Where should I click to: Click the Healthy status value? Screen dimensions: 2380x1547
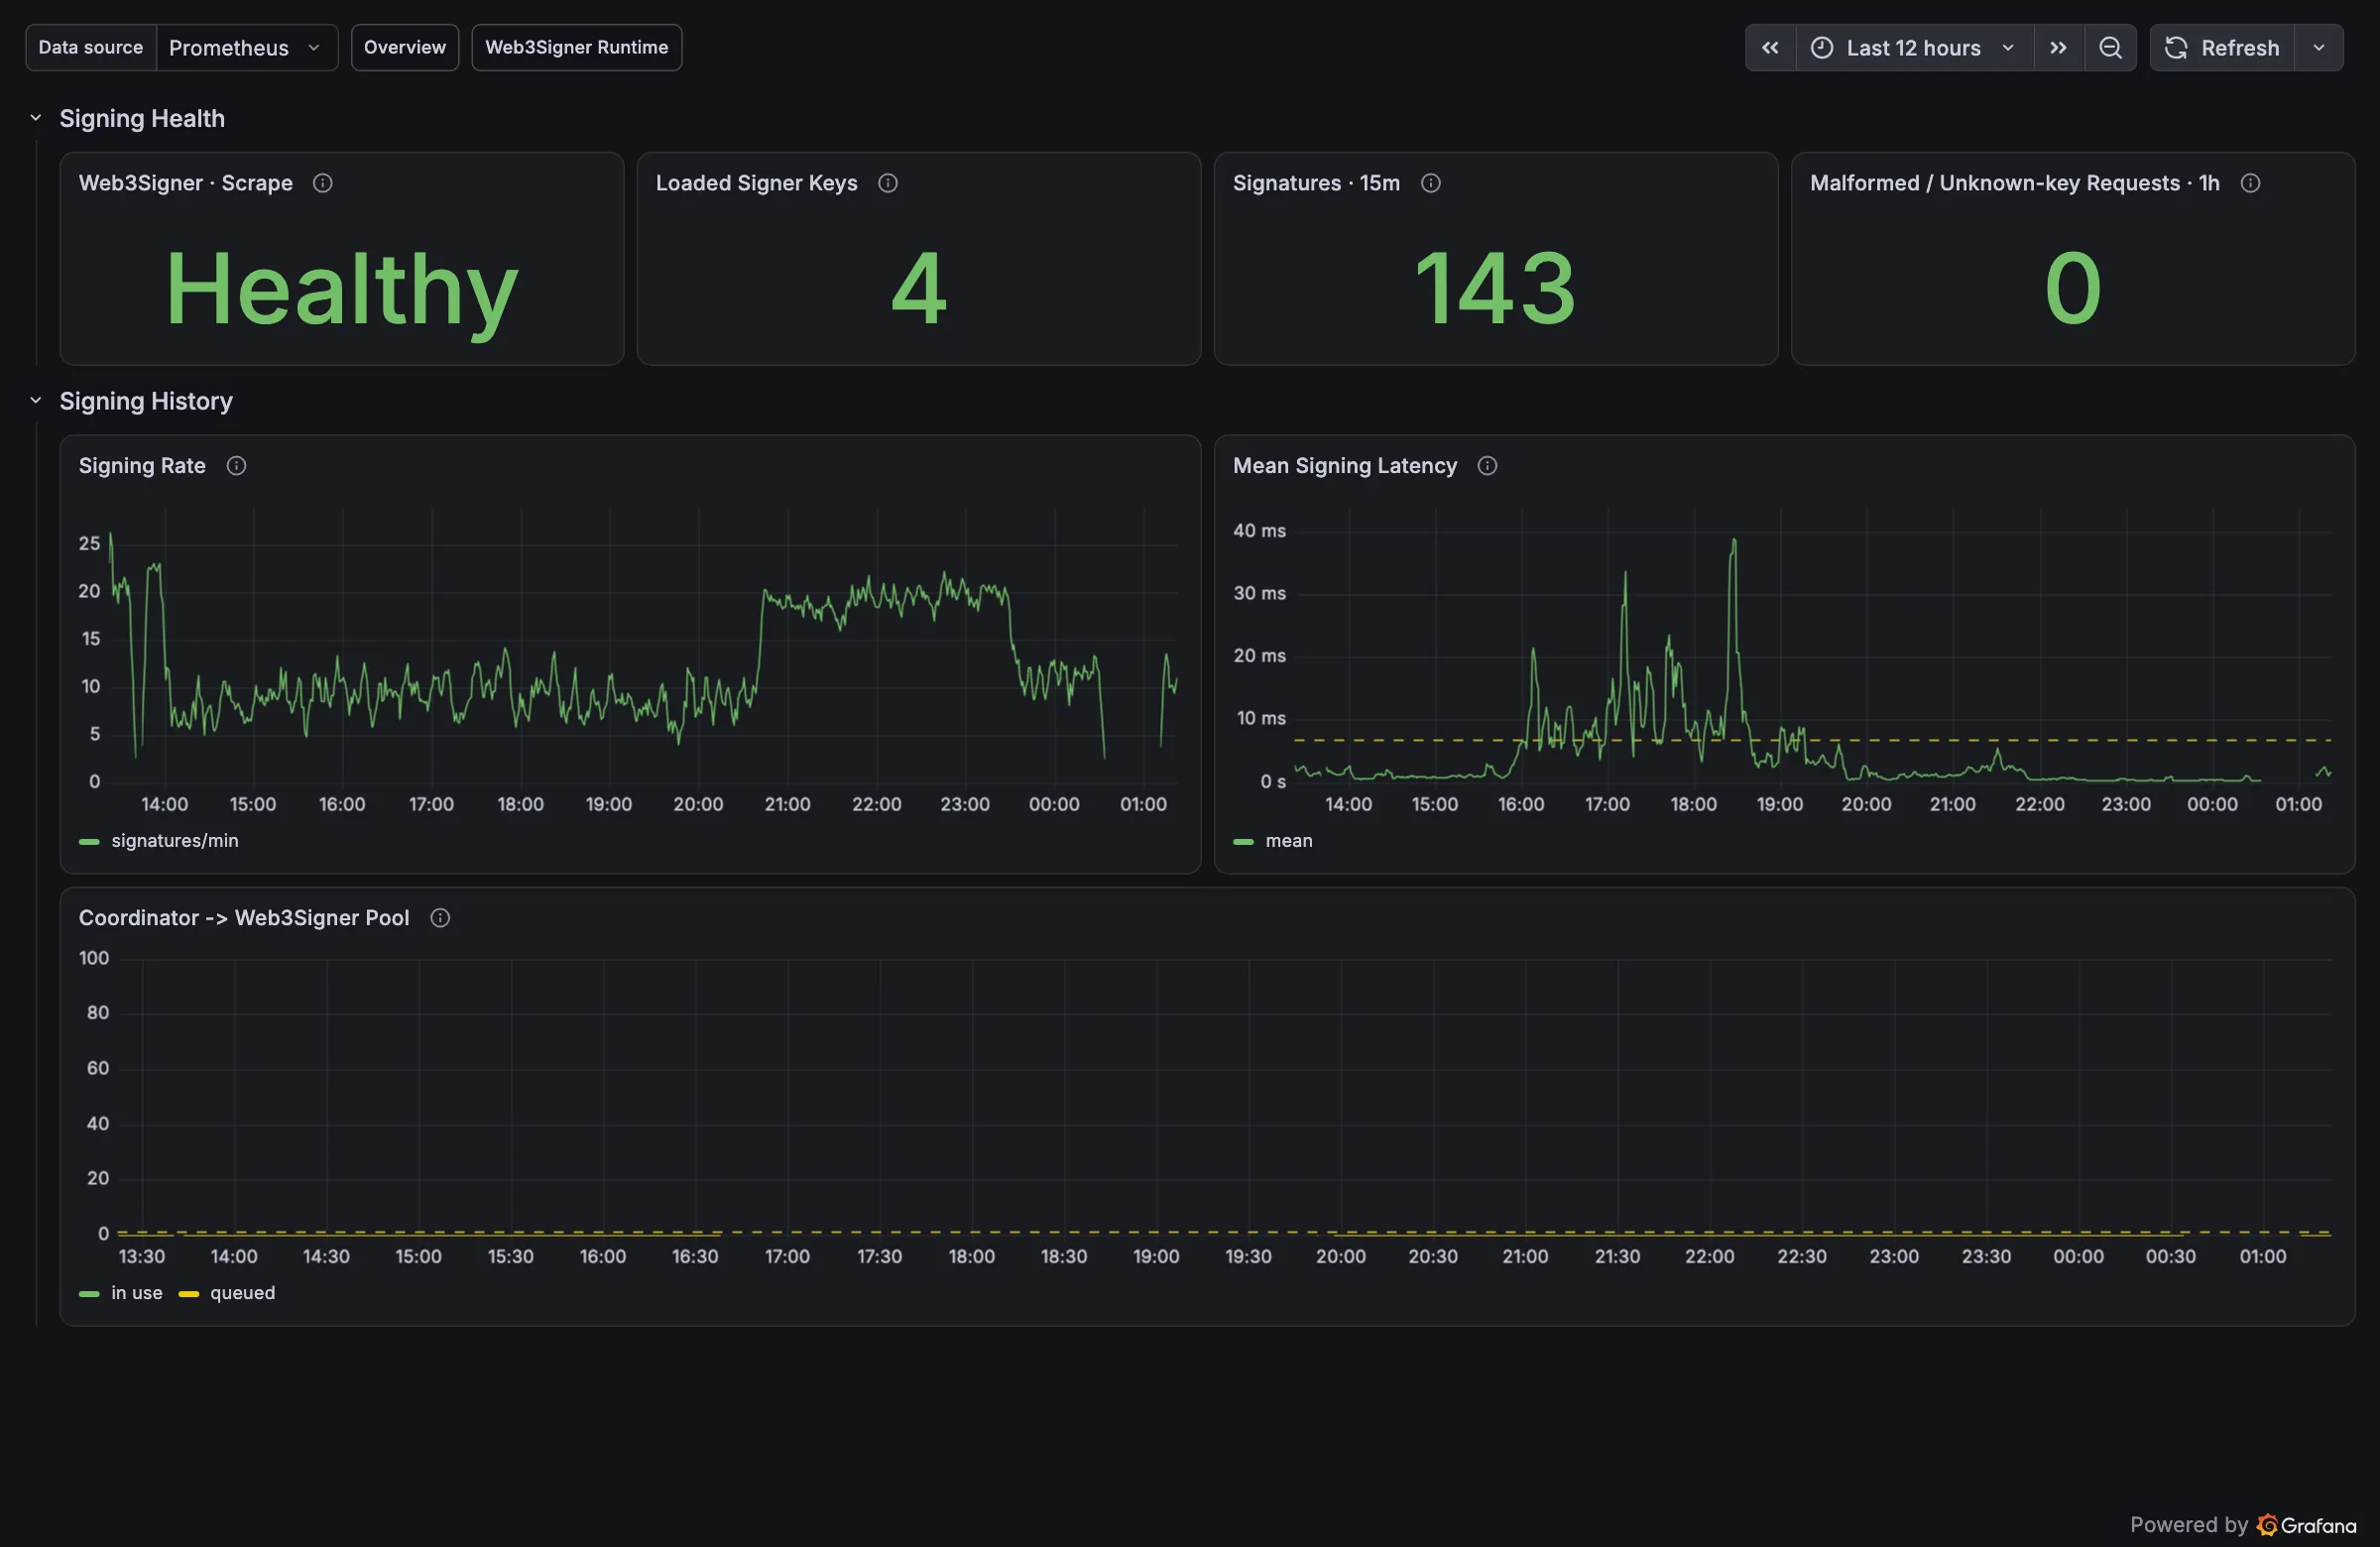click(341, 290)
